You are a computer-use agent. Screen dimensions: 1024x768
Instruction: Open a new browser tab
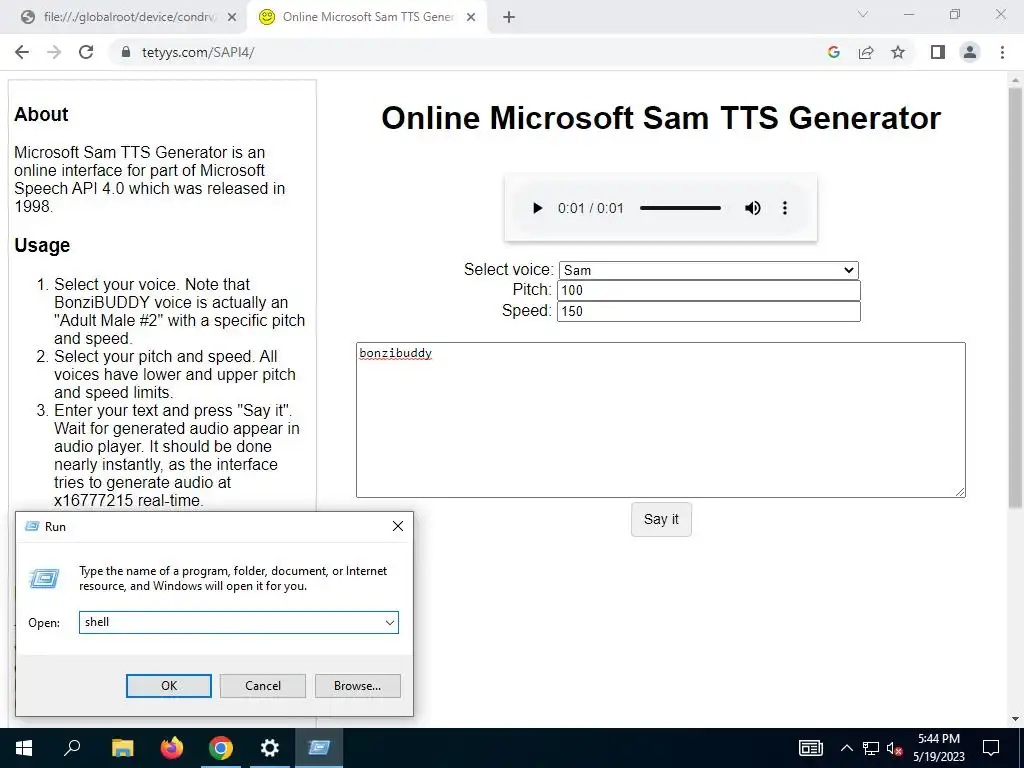coord(509,18)
